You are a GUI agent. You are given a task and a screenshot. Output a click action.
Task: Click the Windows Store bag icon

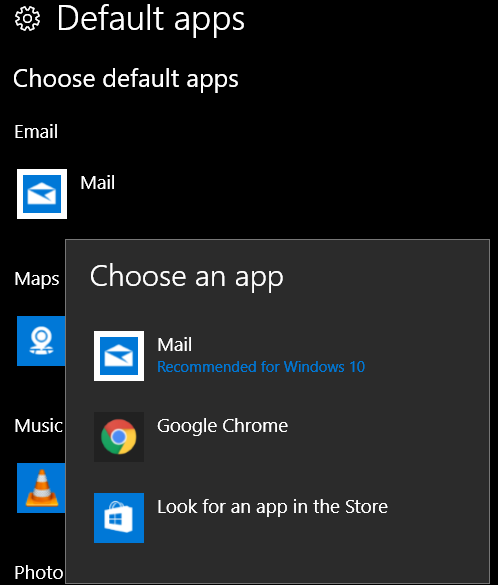(x=119, y=518)
